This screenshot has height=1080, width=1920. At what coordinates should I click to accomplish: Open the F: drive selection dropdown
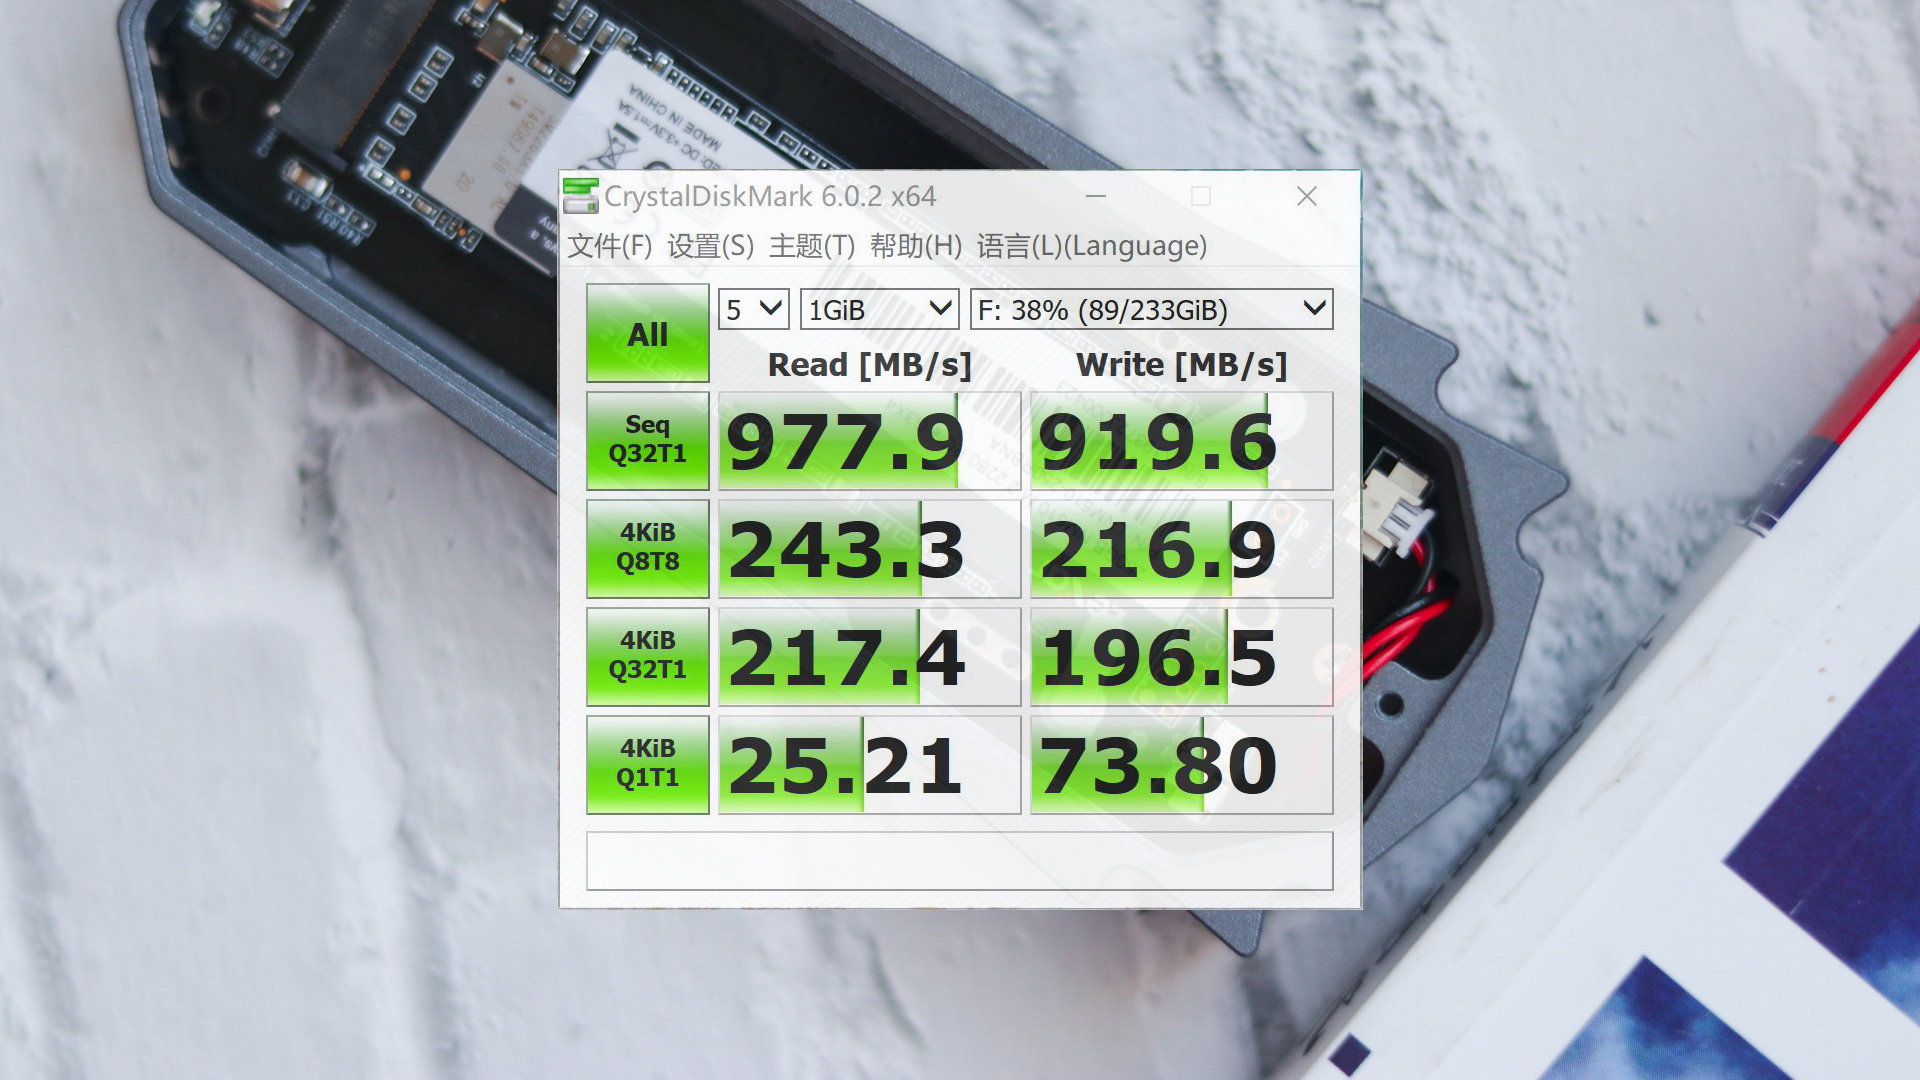point(1151,310)
